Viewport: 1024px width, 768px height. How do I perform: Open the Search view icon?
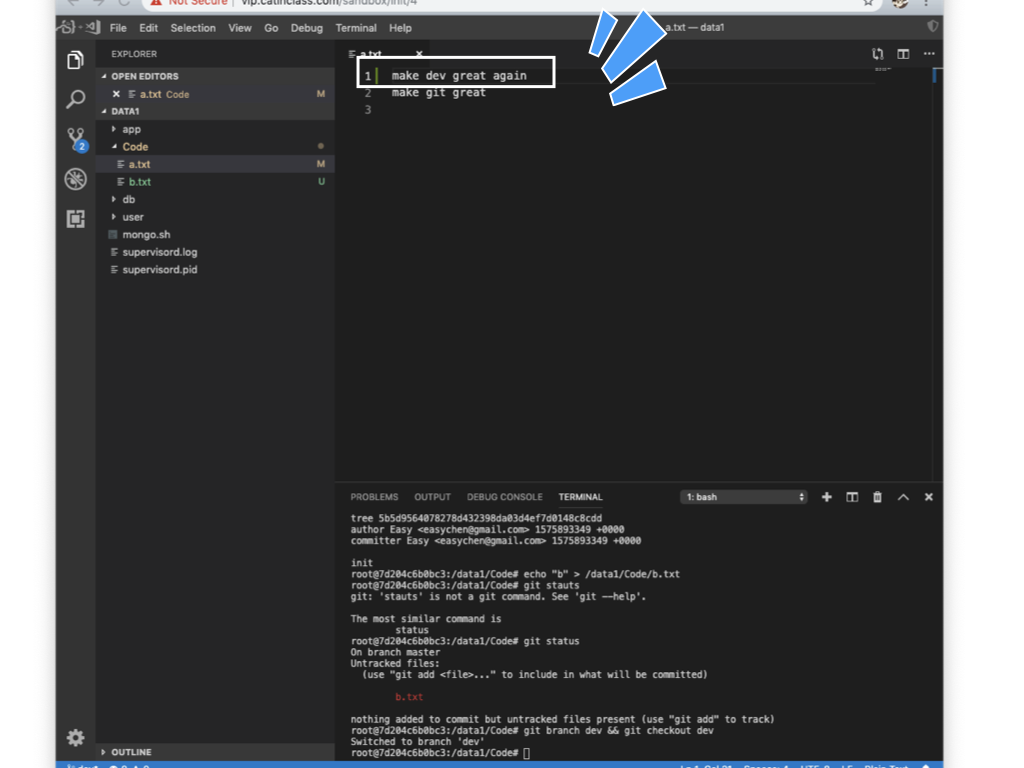tap(75, 99)
